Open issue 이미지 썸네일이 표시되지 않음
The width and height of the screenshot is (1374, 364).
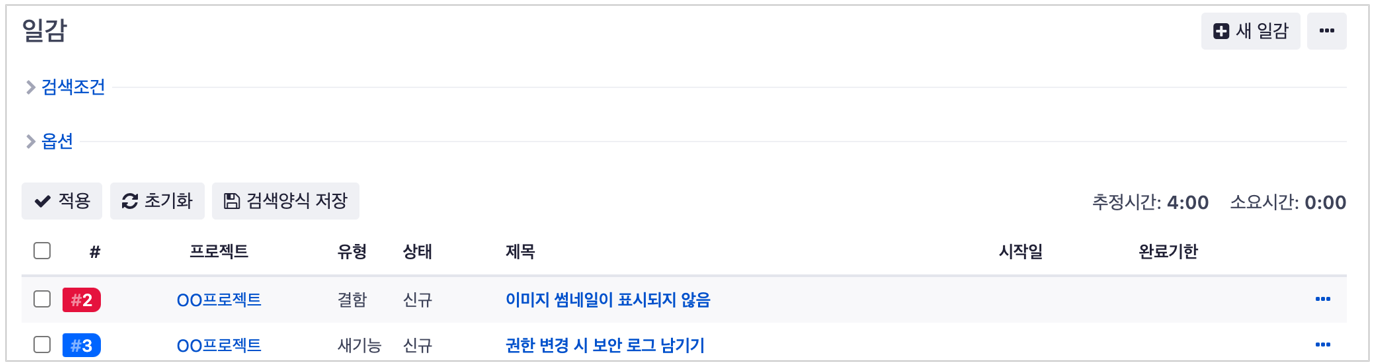pos(608,300)
